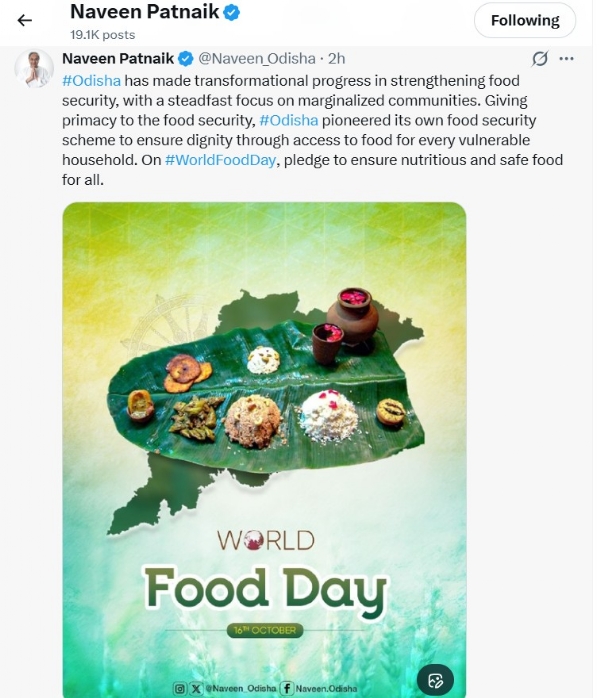
Task: Click the 19.1K posts count
Action: (x=103, y=35)
